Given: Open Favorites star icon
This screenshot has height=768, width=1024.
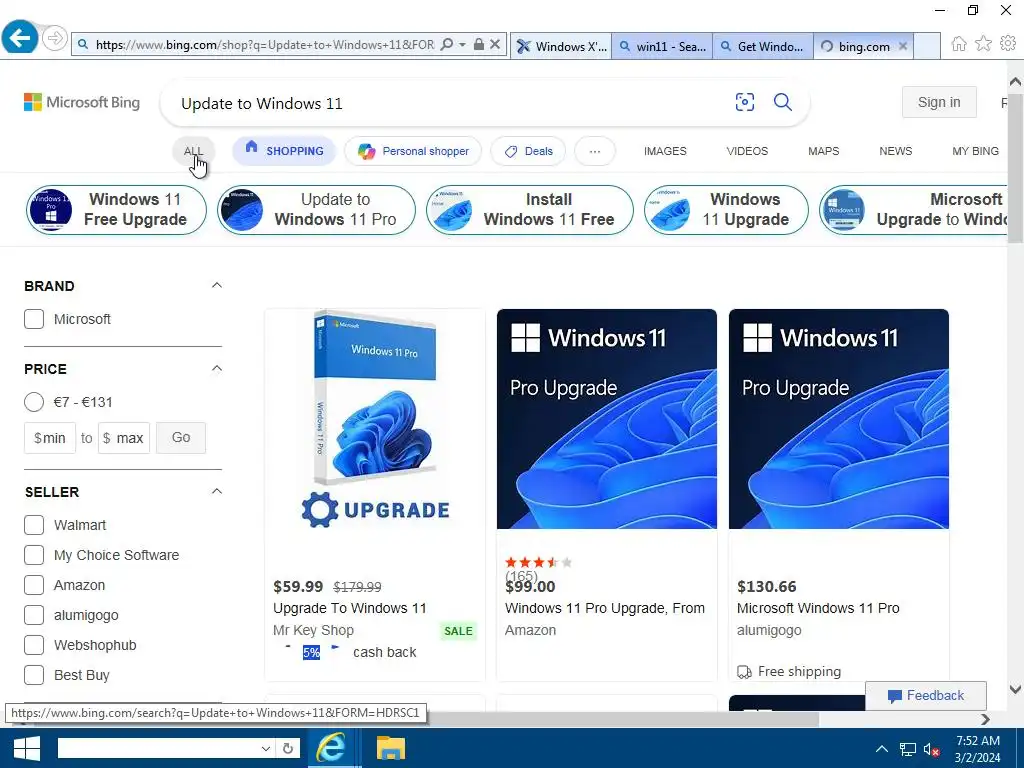Looking at the screenshot, I should [983, 44].
